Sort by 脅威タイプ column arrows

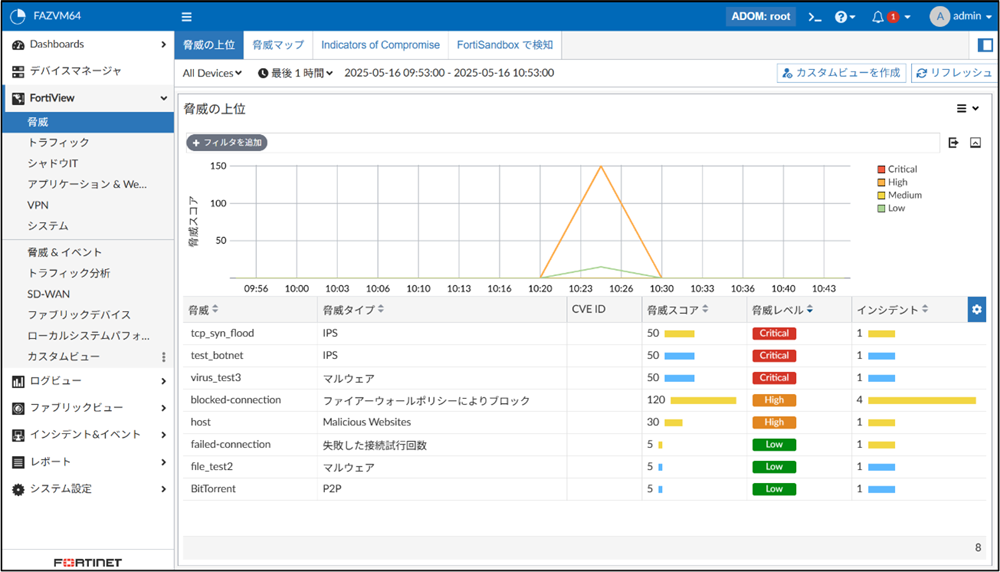tap(381, 309)
